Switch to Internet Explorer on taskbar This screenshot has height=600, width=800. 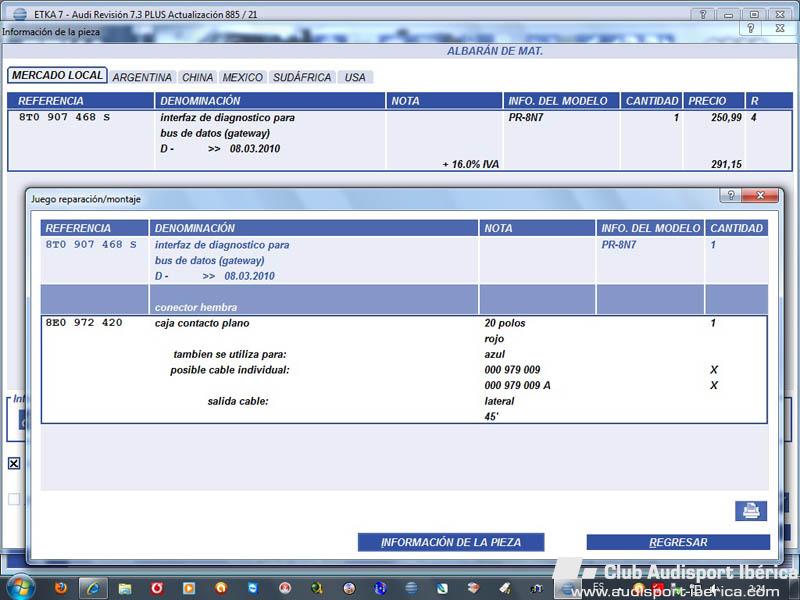tap(93, 588)
